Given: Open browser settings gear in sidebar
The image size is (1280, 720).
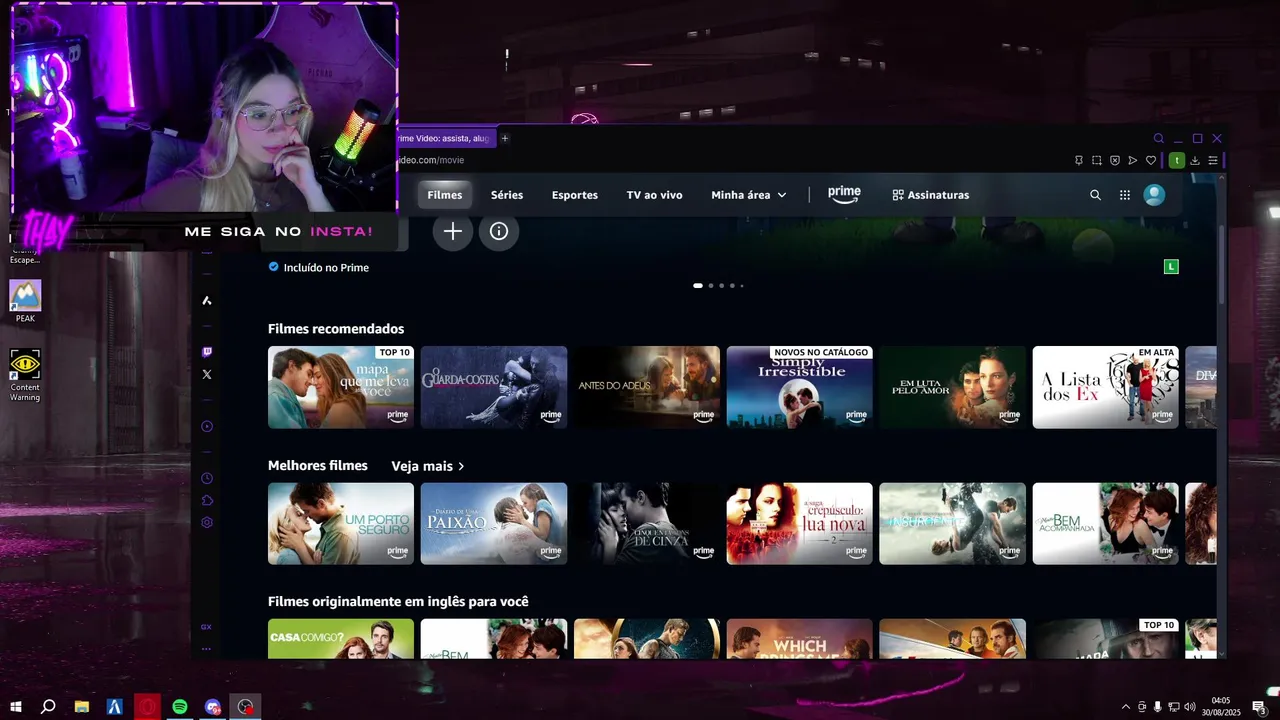Looking at the screenshot, I should 207,522.
